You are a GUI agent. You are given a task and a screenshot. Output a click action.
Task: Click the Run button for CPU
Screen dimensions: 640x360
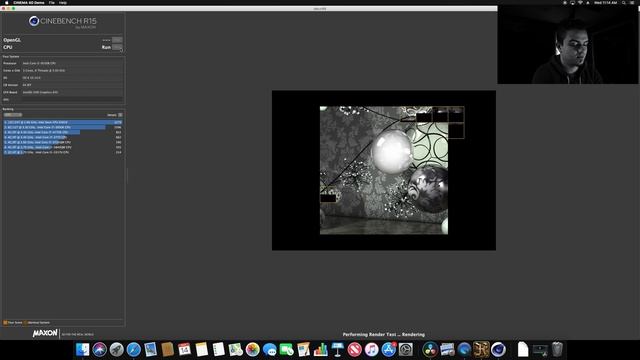117,47
